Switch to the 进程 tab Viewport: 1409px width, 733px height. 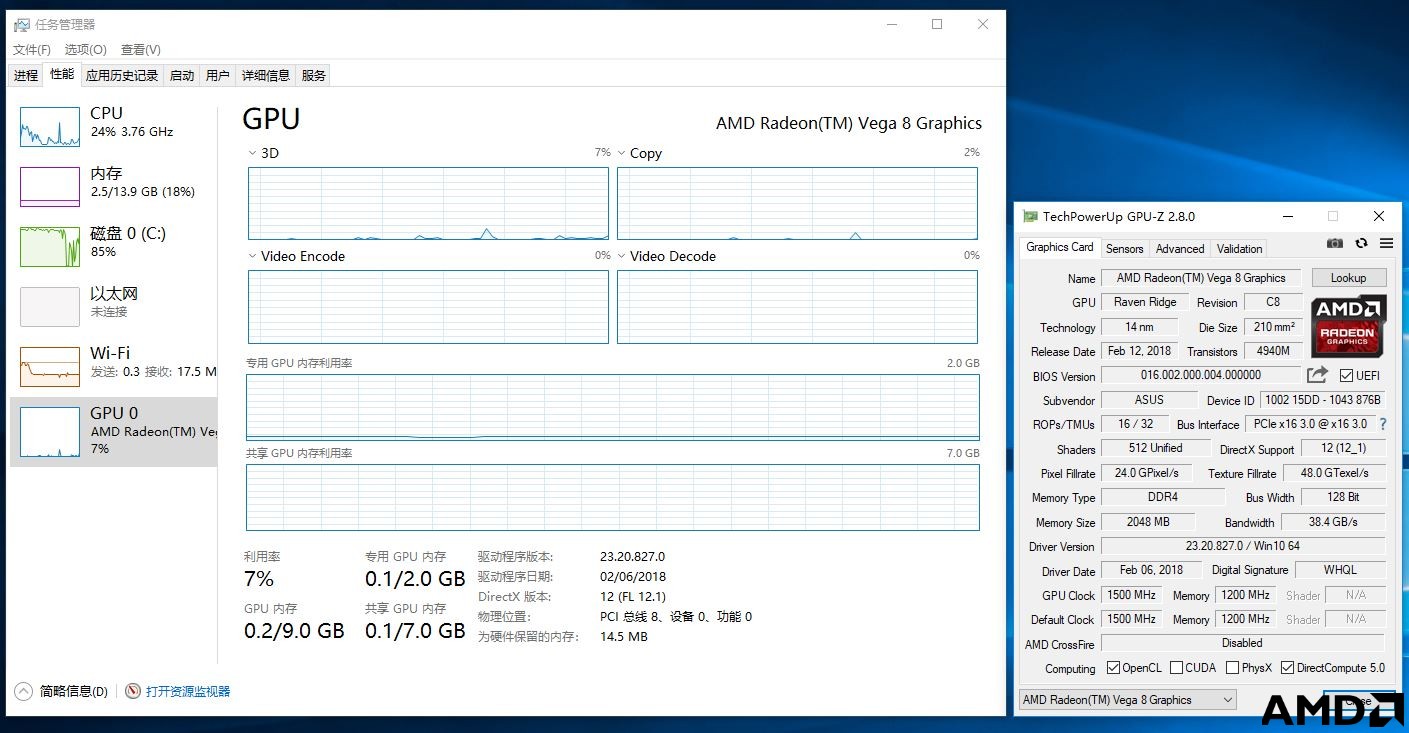point(26,75)
